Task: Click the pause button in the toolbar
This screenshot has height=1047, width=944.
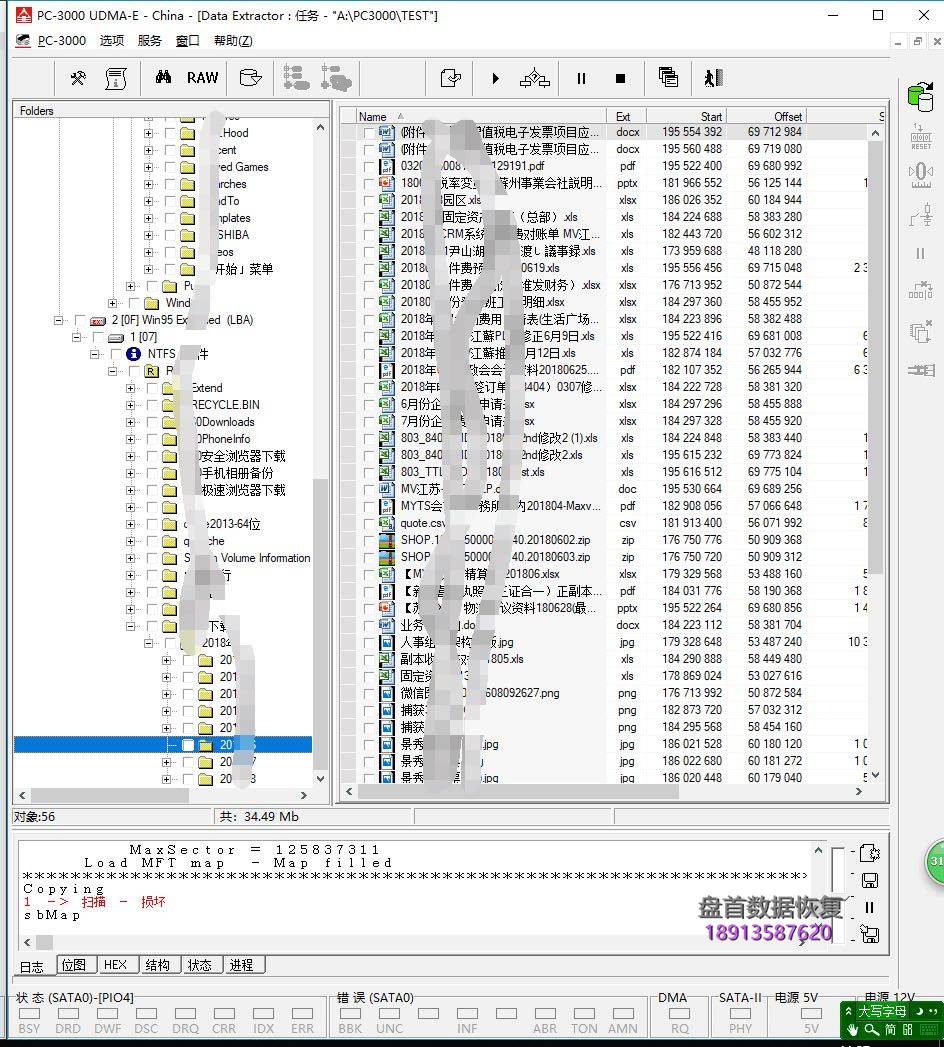Action: coord(581,78)
